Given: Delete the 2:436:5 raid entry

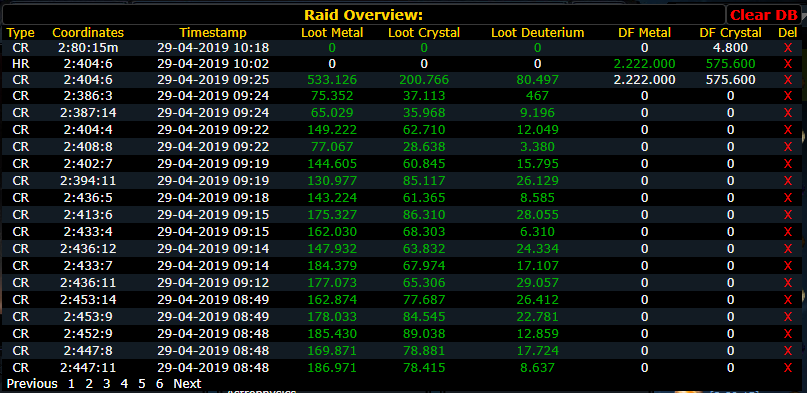Looking at the screenshot, I should pos(787,198).
